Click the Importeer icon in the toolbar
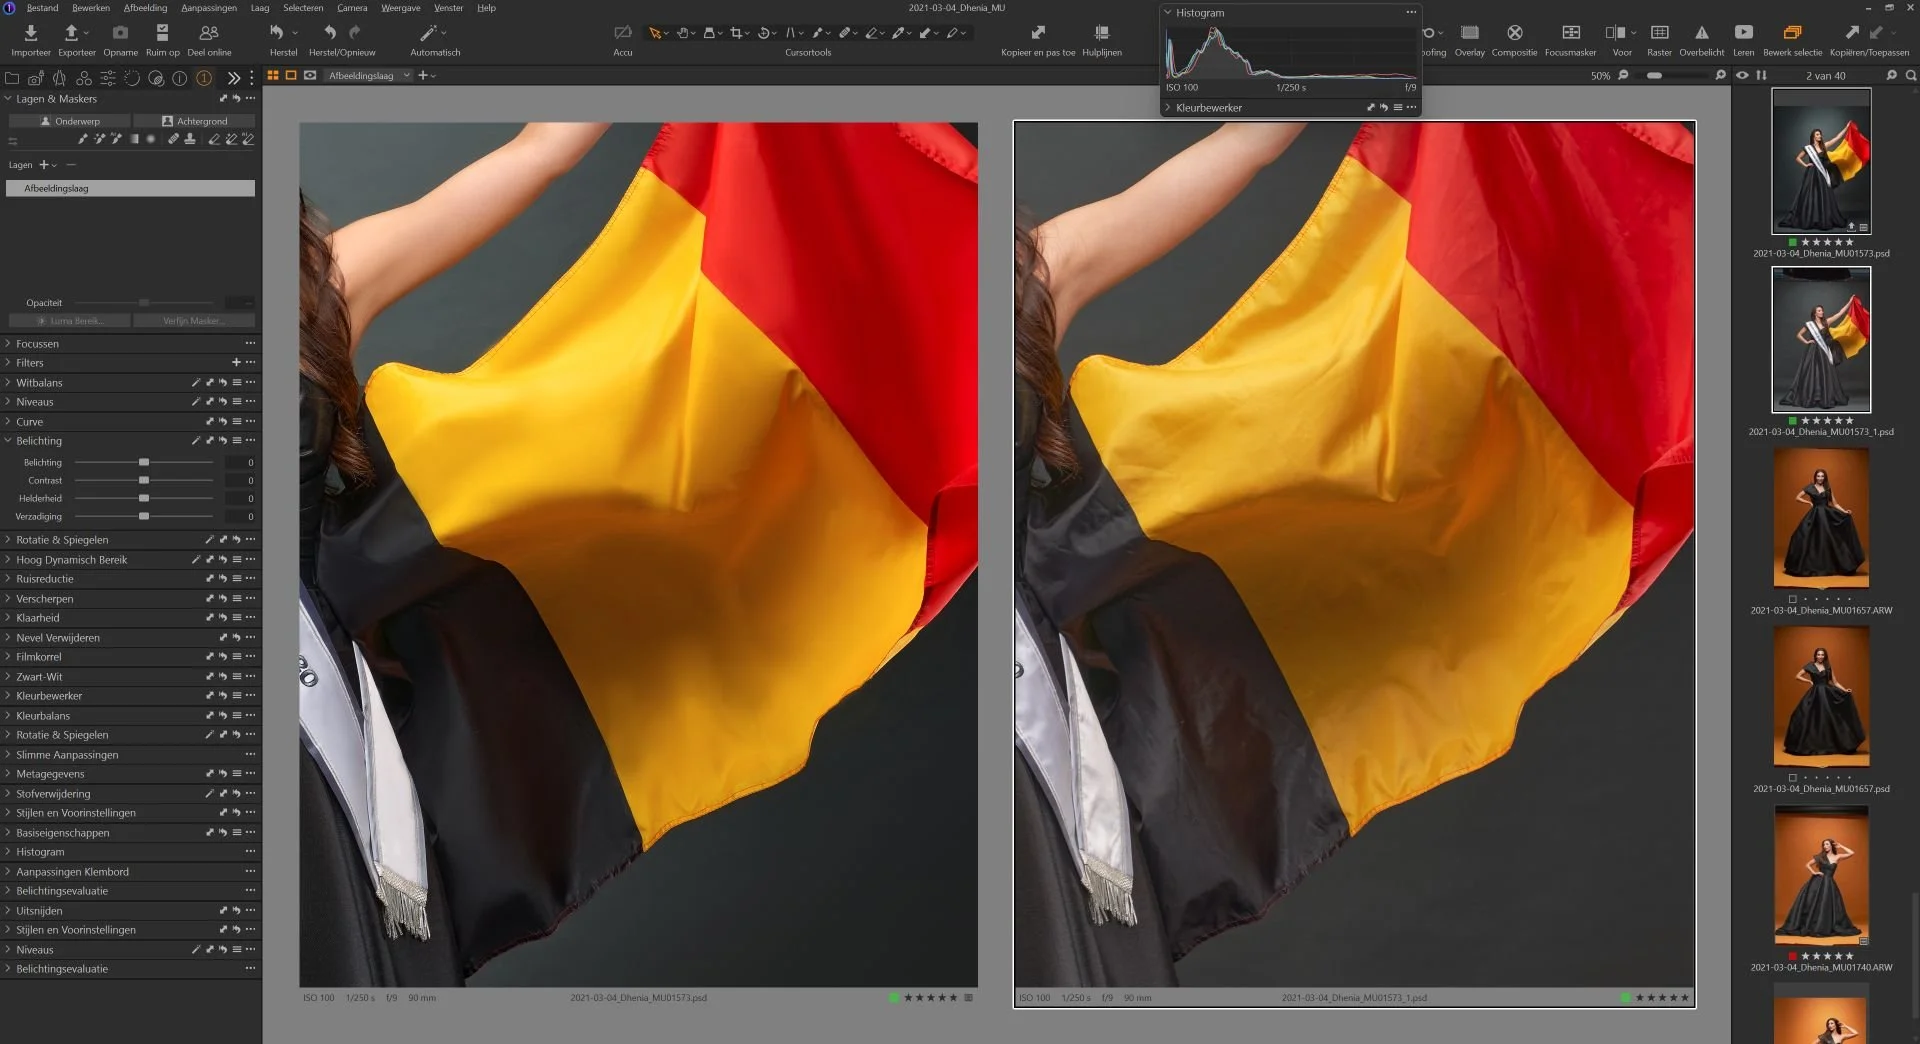This screenshot has height=1044, width=1920. (30, 33)
